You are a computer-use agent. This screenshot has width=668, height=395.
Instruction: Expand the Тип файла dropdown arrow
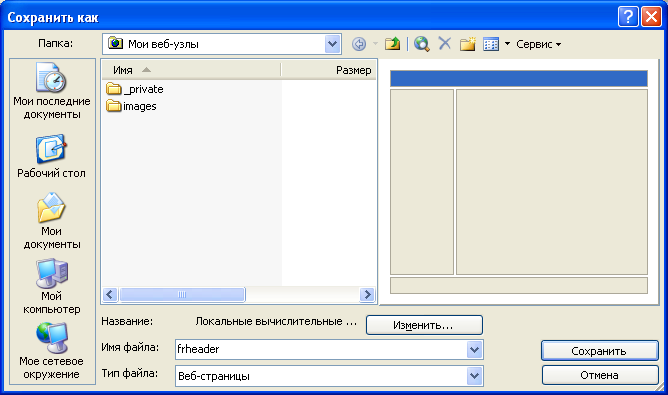coord(475,376)
